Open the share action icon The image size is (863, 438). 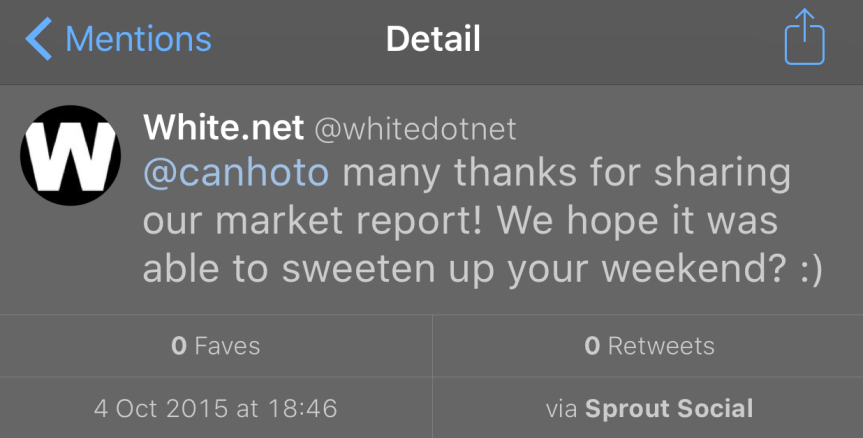pos(805,40)
